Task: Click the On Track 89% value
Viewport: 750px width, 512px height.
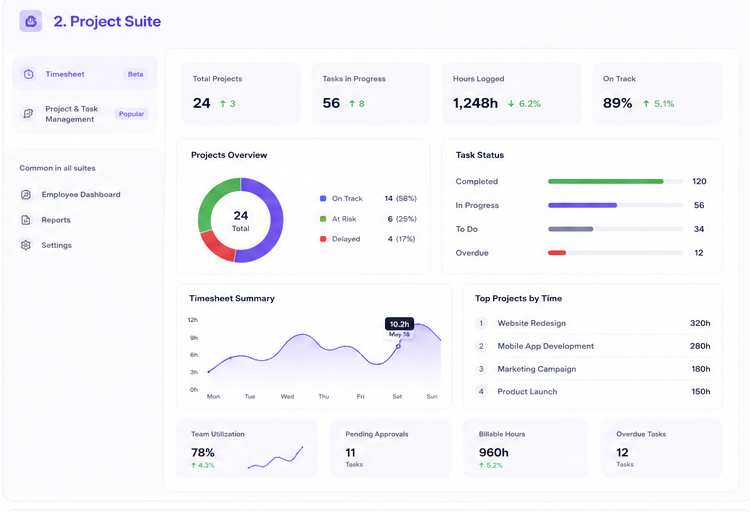Action: pyautogui.click(x=618, y=103)
